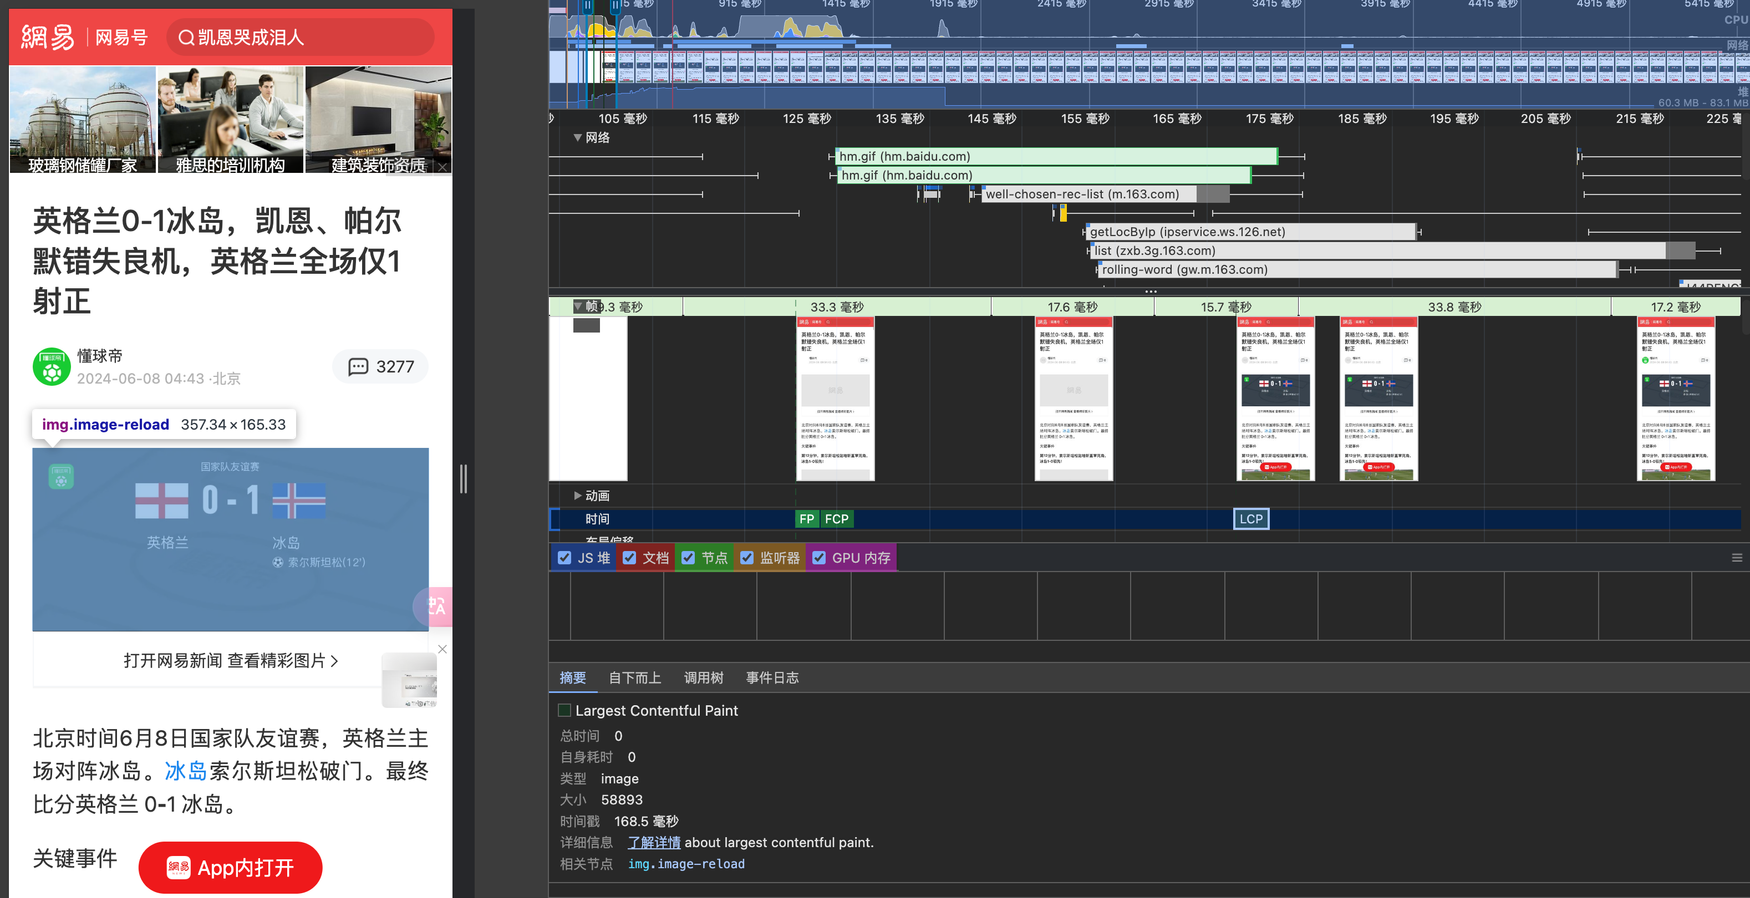
Task: Open the memory panel hamburger menu icon
Action: (1737, 558)
